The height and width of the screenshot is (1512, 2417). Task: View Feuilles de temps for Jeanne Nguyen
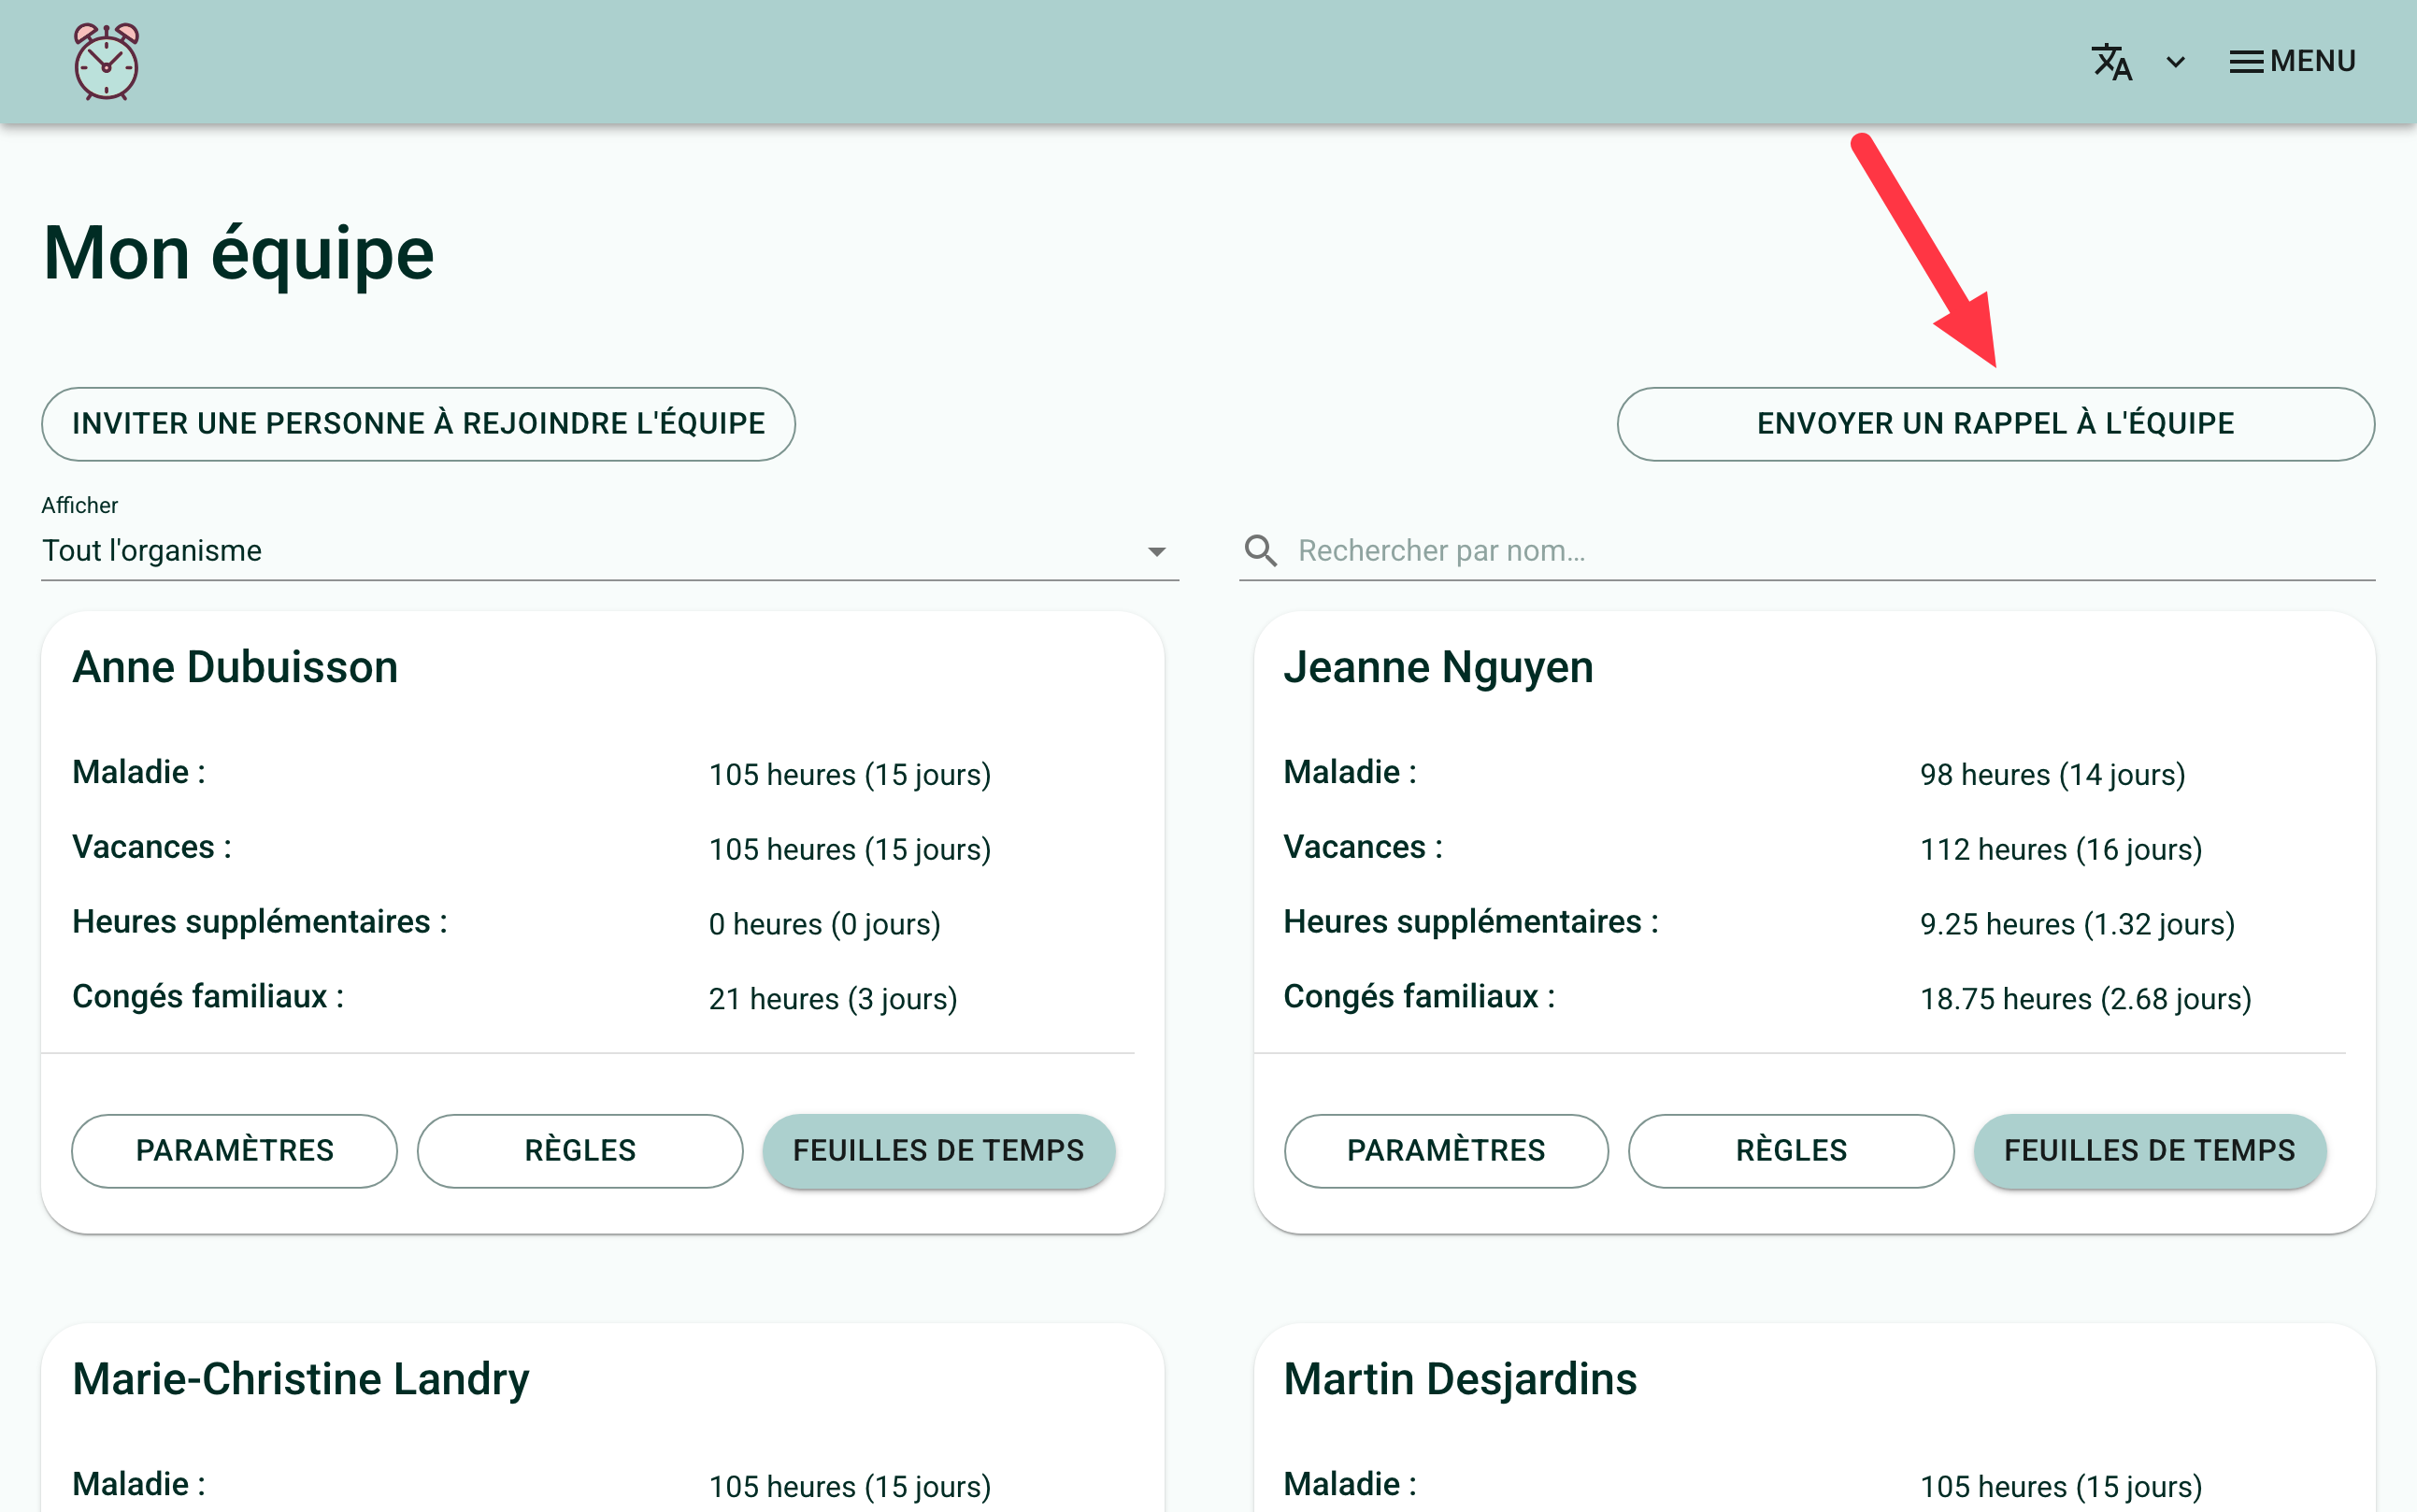tap(2150, 1151)
